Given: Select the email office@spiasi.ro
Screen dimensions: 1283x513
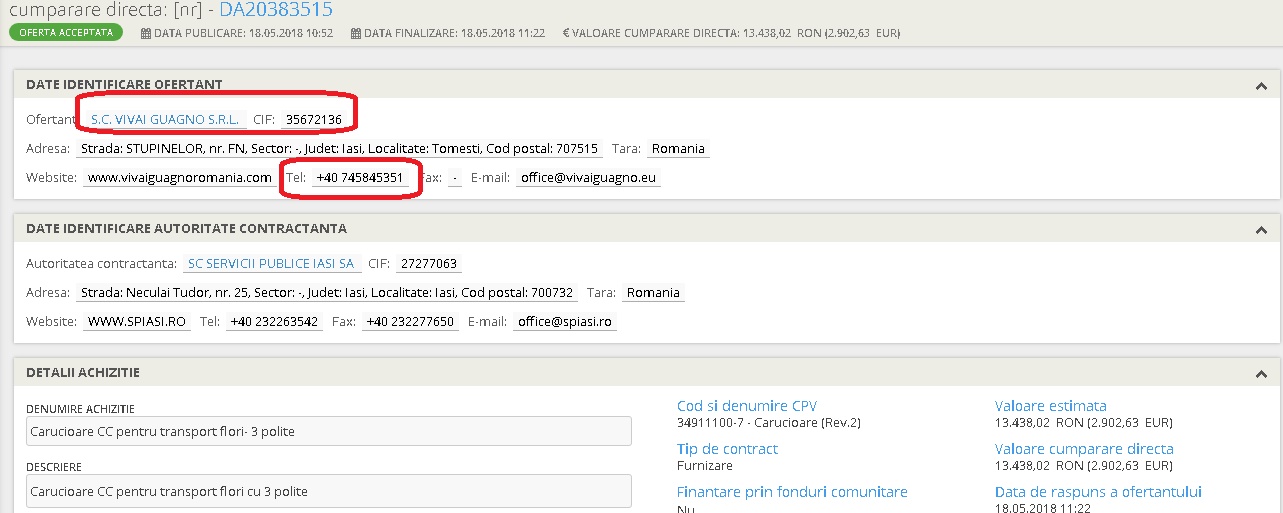Looking at the screenshot, I should point(565,322).
